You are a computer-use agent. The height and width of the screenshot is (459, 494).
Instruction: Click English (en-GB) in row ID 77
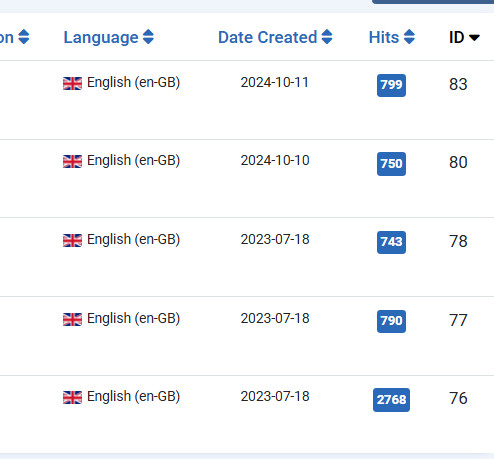pyautogui.click(x=133, y=318)
